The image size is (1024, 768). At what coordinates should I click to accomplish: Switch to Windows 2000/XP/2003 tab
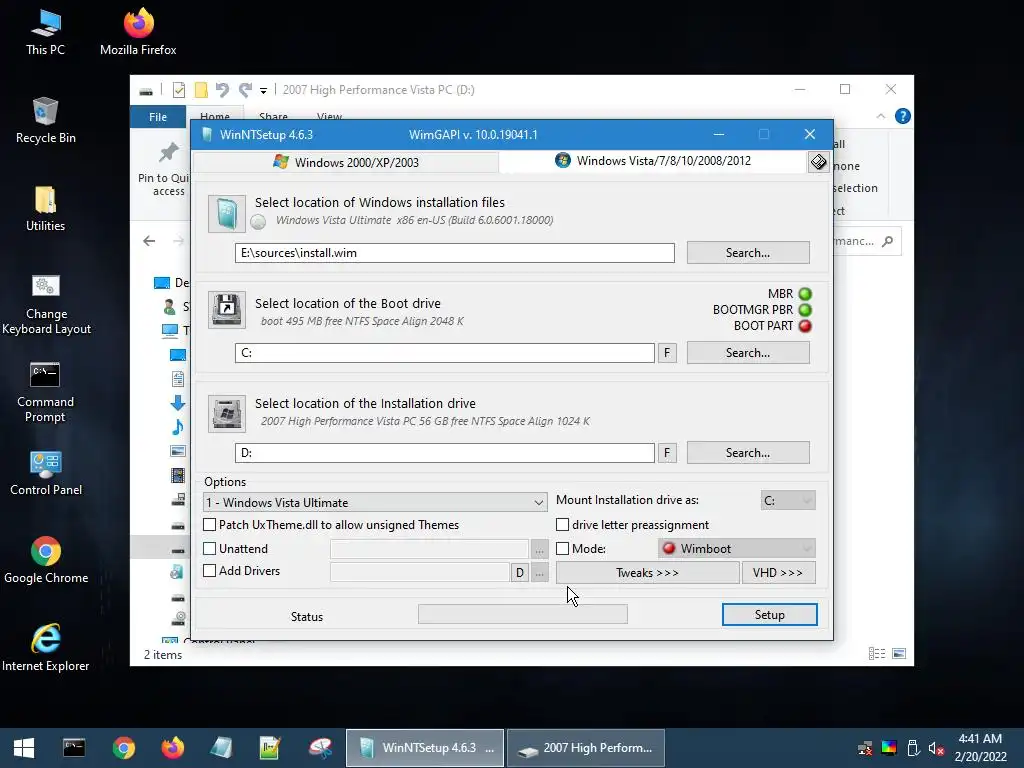tap(346, 162)
